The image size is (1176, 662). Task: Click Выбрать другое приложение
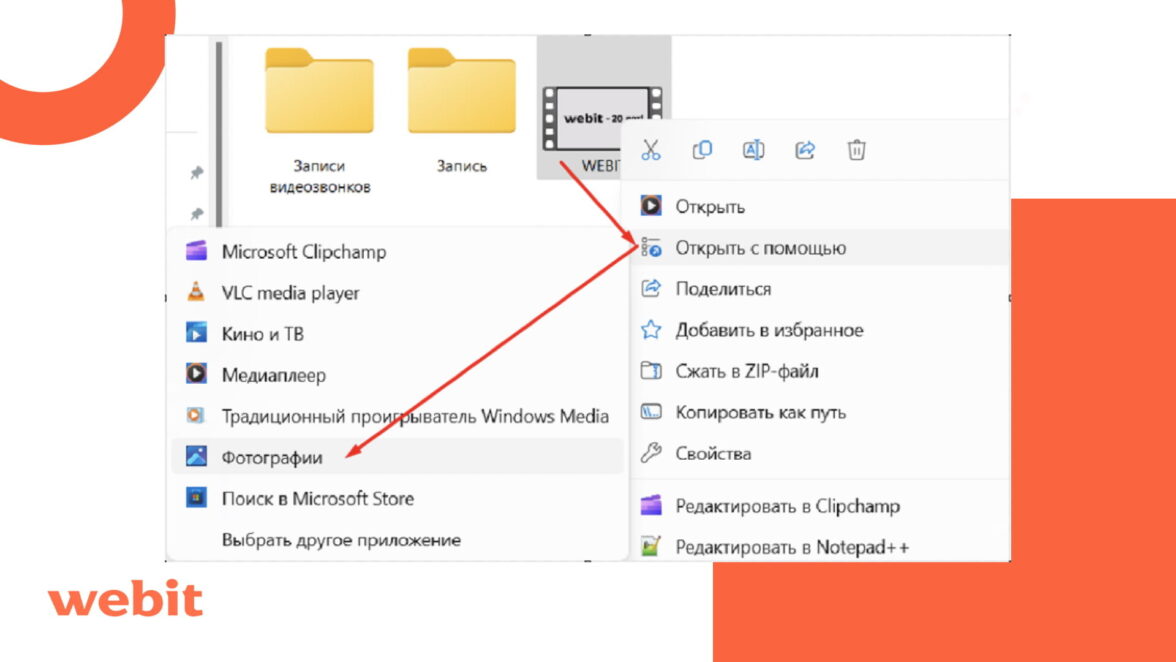tap(398, 540)
